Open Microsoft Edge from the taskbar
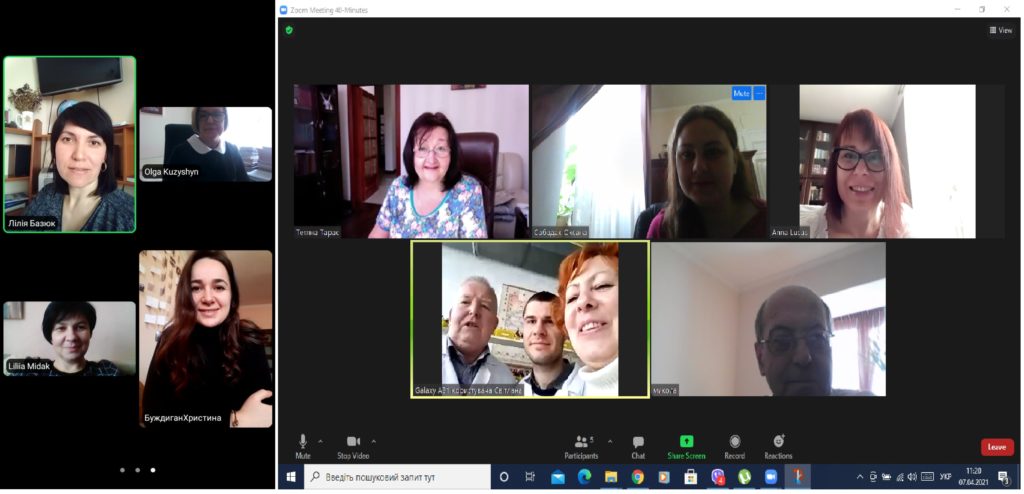 pyautogui.click(x=584, y=477)
